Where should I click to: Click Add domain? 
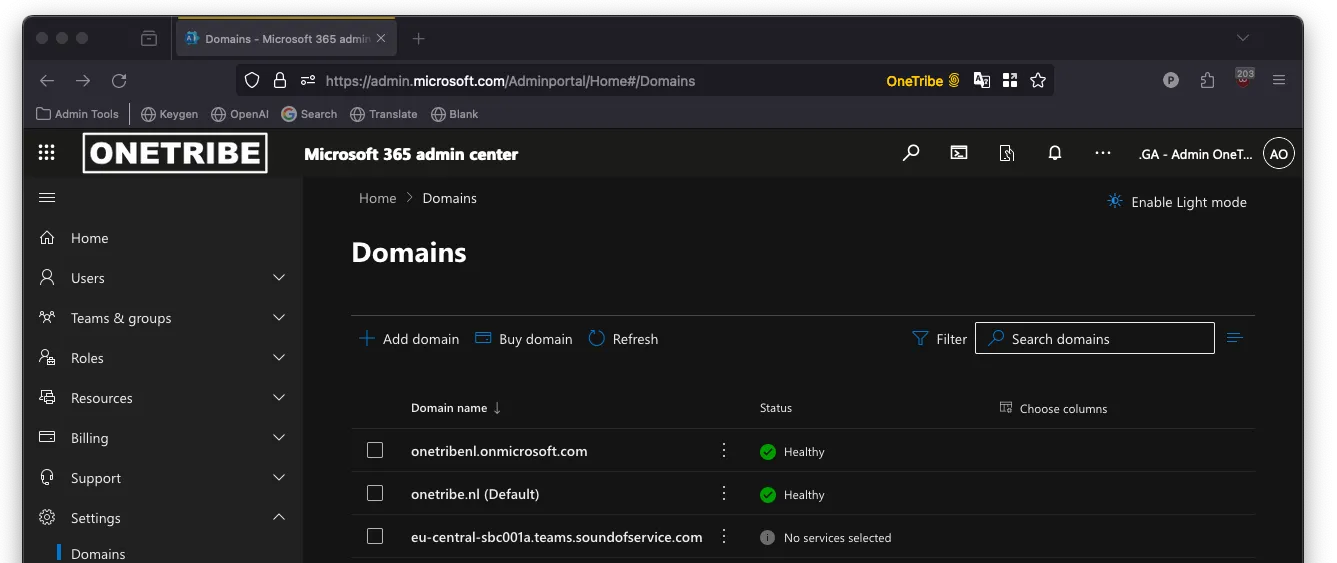click(409, 339)
